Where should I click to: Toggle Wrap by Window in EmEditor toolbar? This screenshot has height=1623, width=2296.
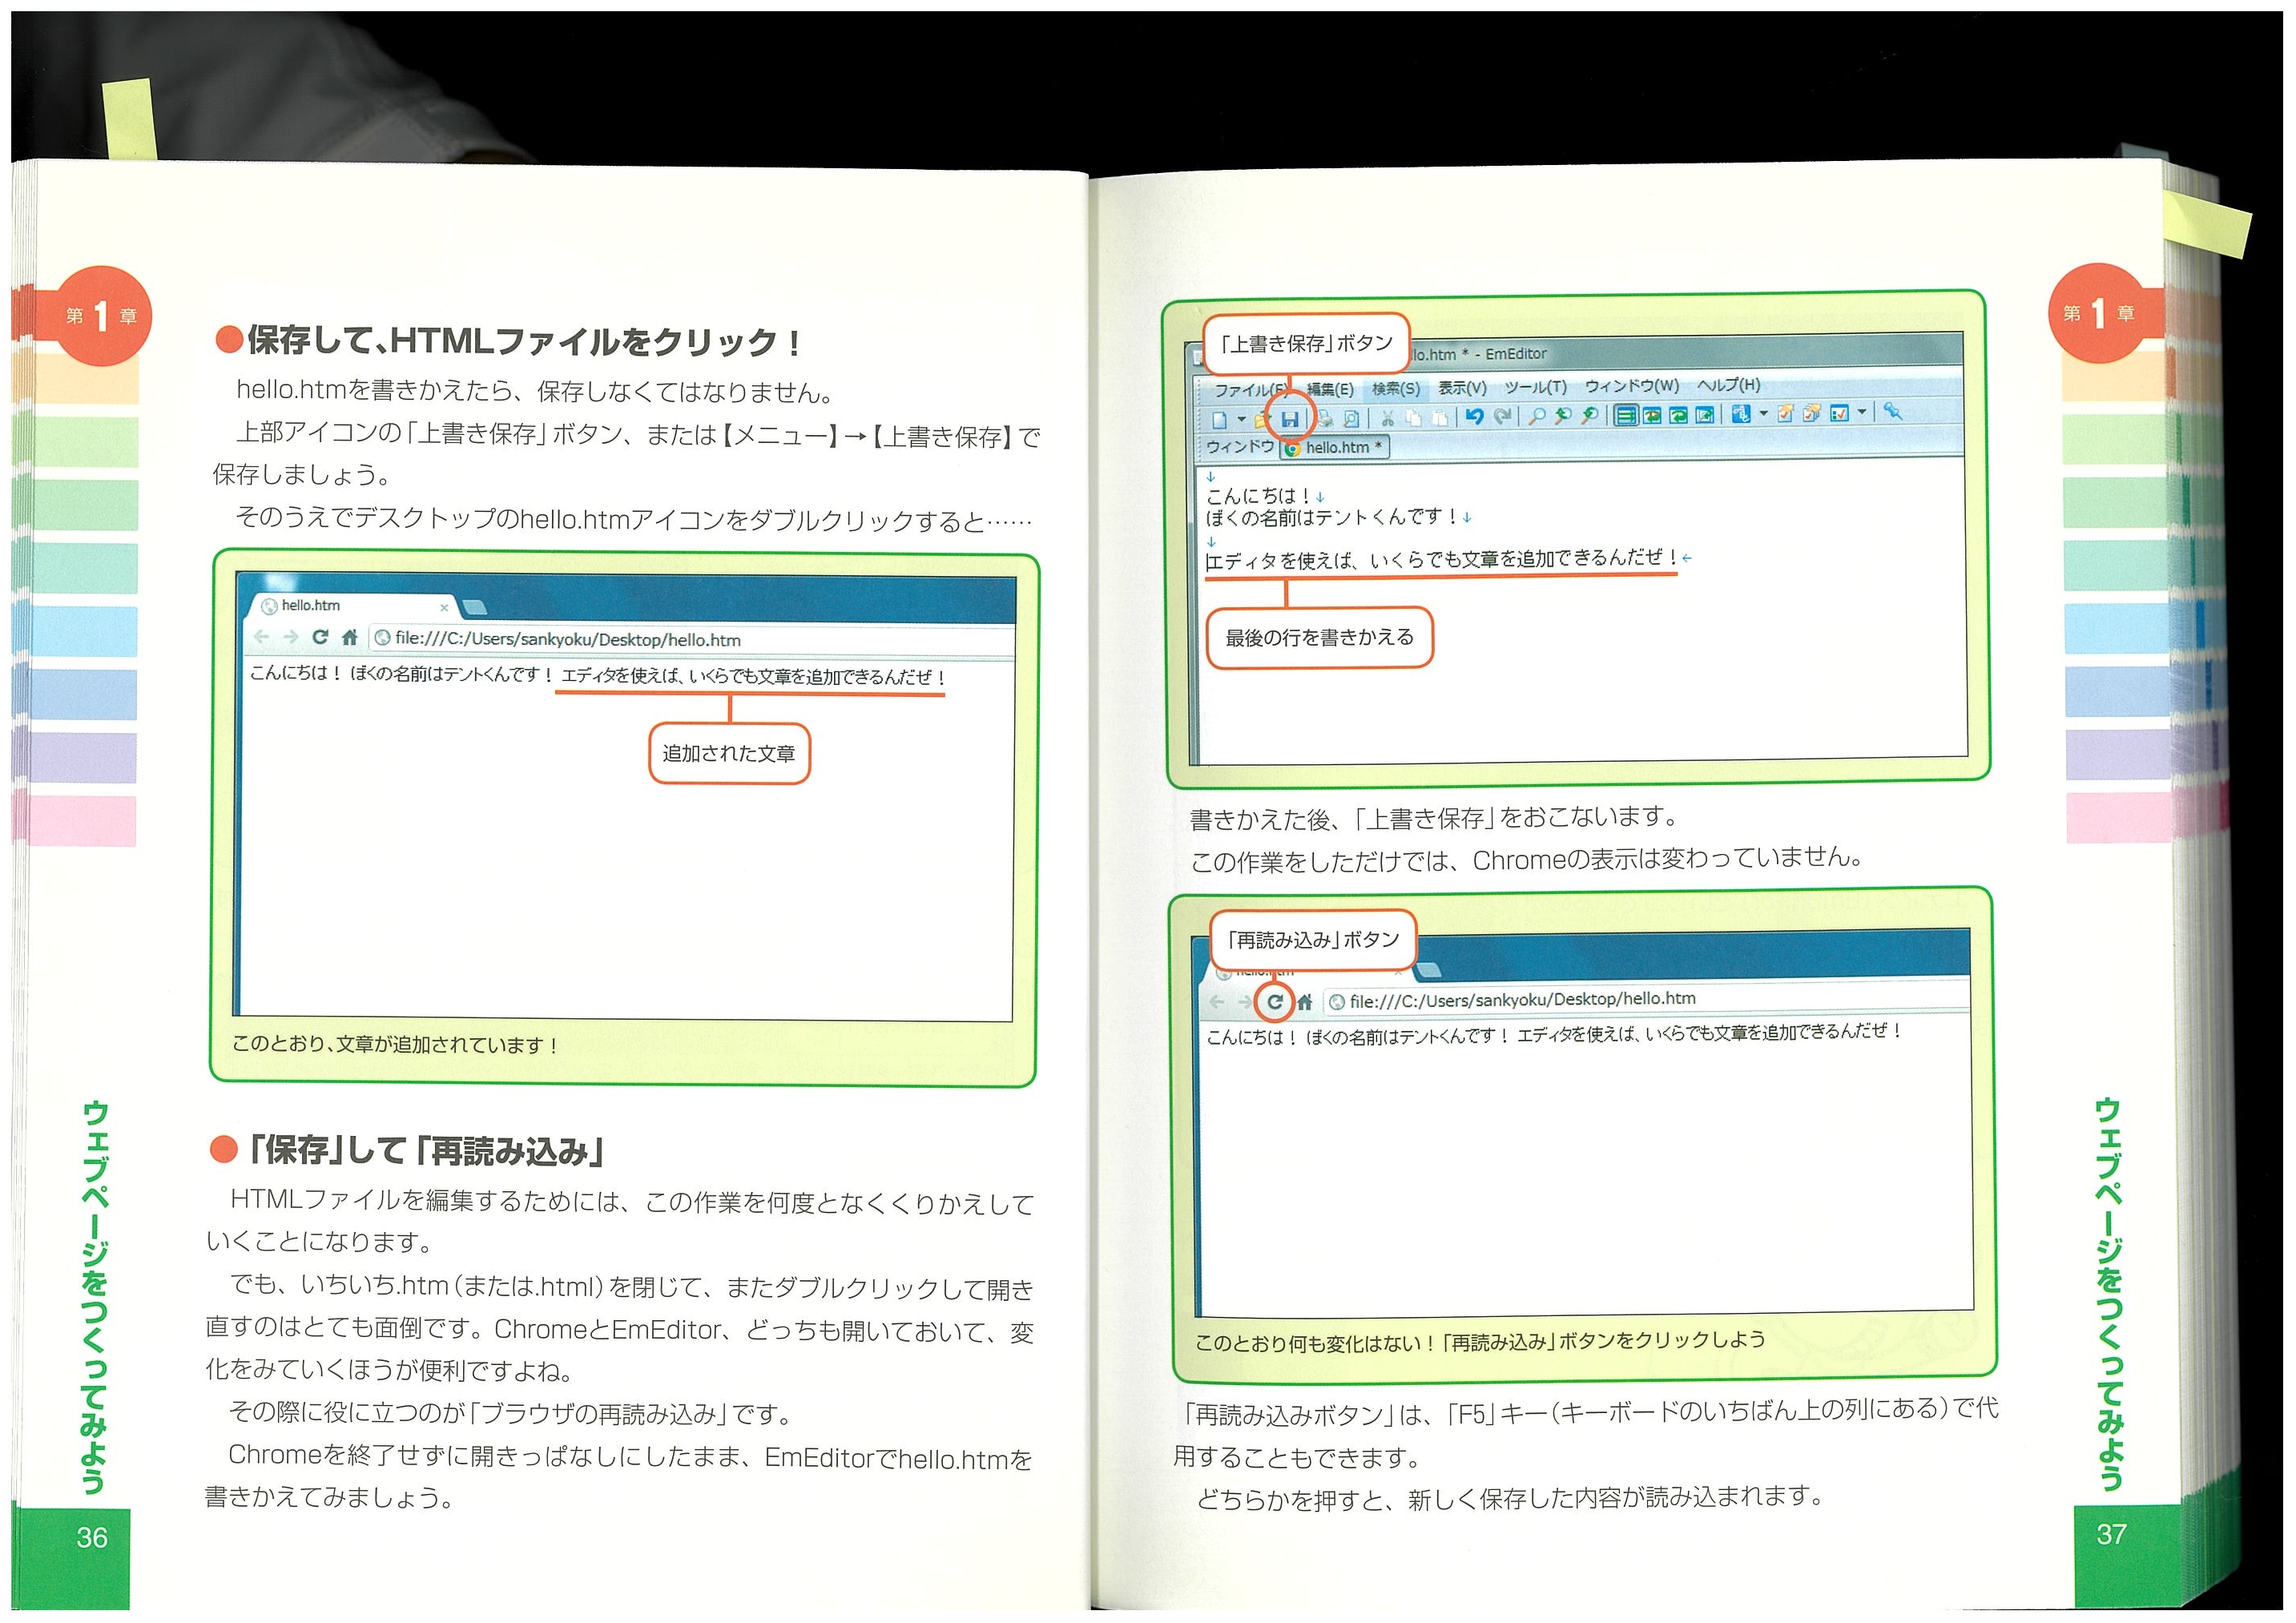click(x=1678, y=415)
